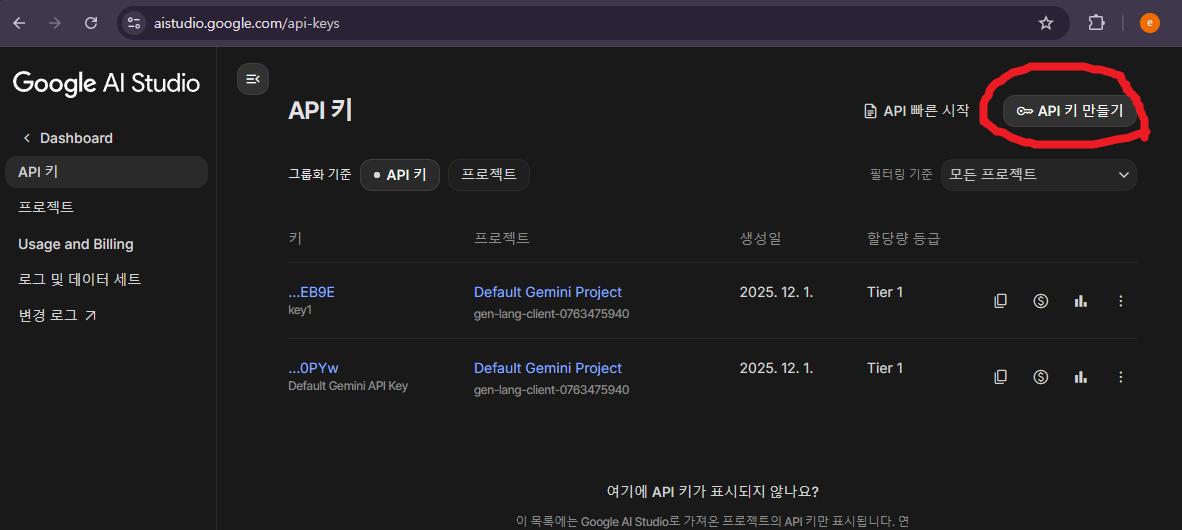Click 여기에 API 키가 표시되지 않나요? text
The width and height of the screenshot is (1182, 530).
pos(713,492)
